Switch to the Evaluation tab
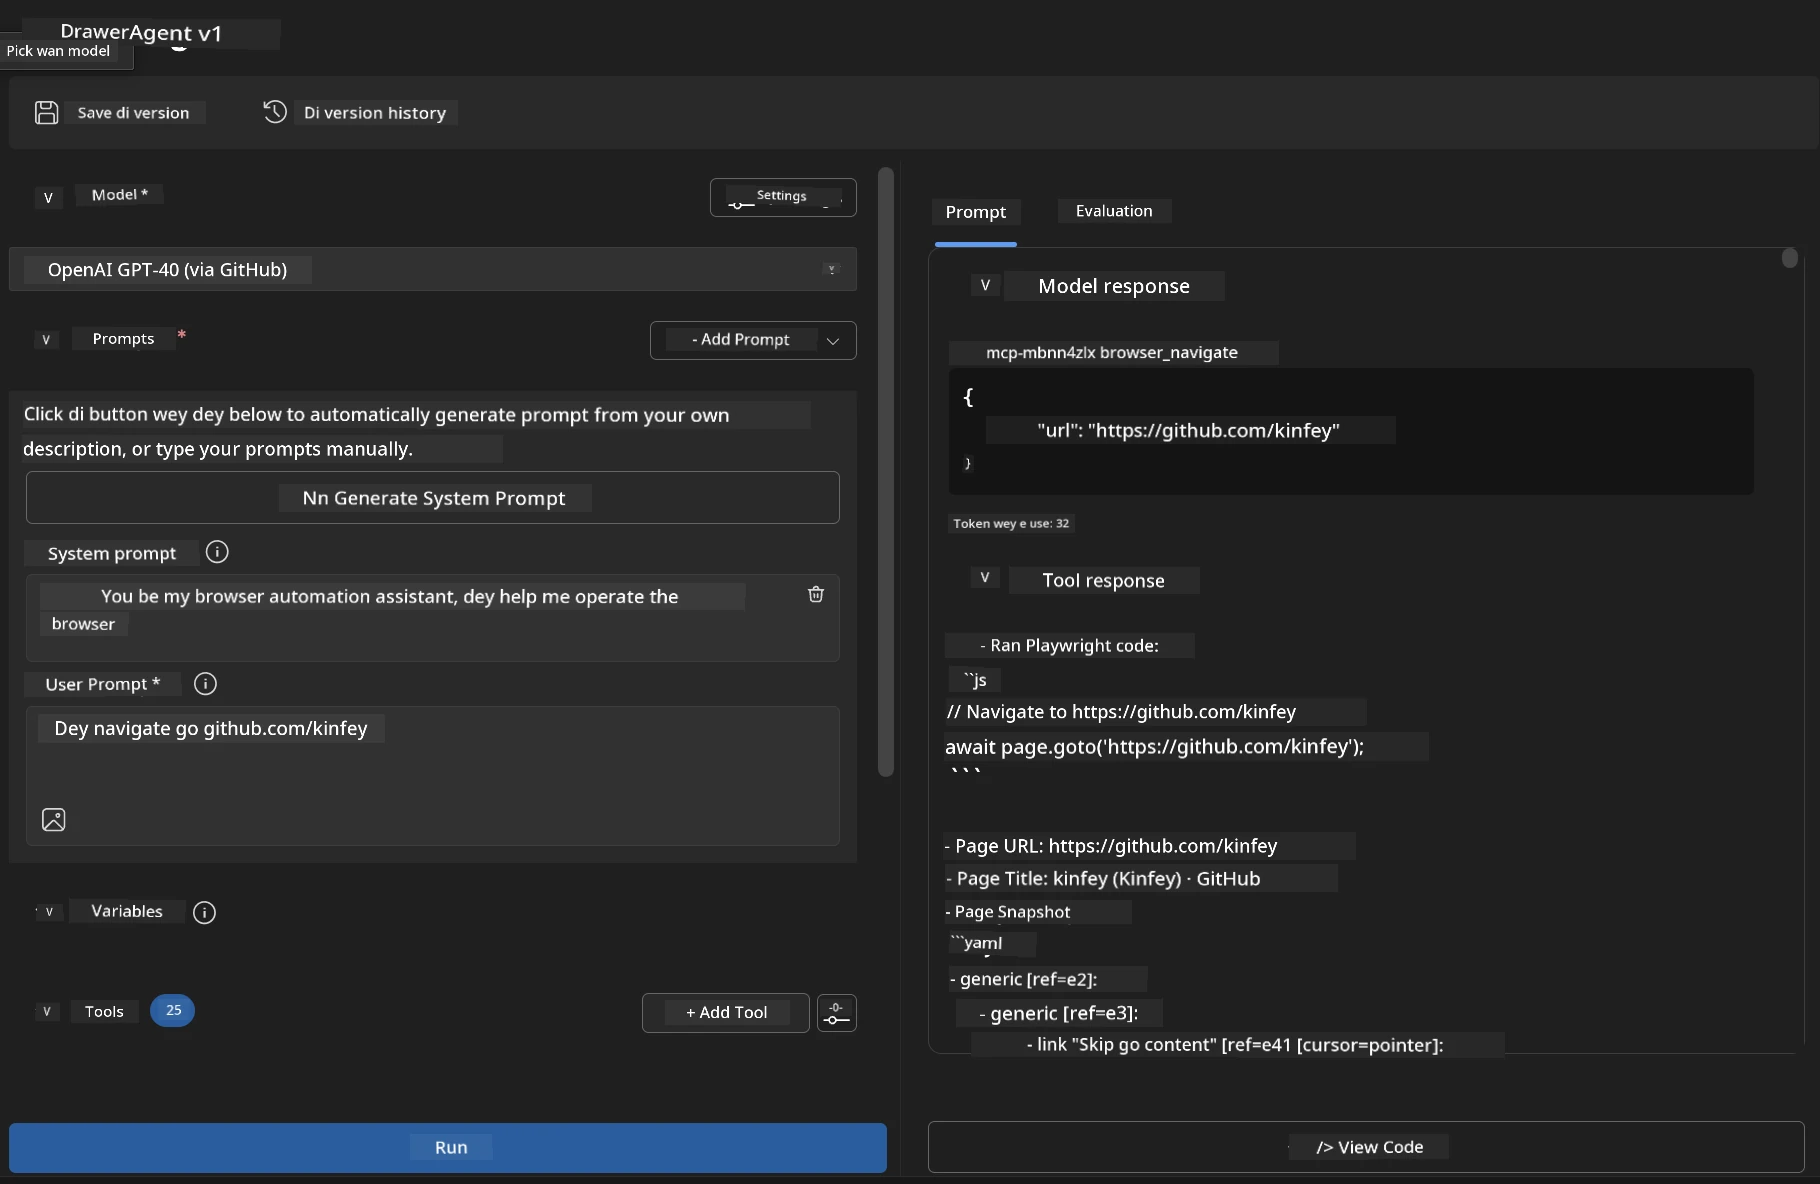 click(1114, 211)
